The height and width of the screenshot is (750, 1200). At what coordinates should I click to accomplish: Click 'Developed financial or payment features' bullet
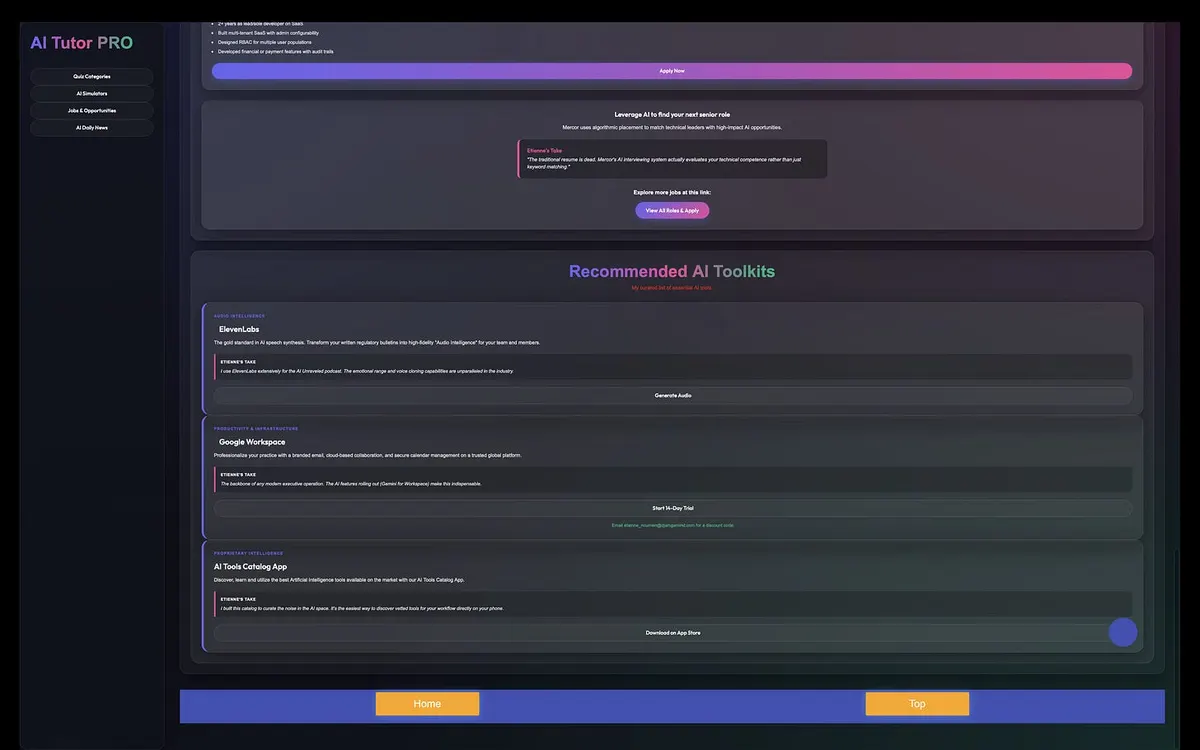point(276,51)
